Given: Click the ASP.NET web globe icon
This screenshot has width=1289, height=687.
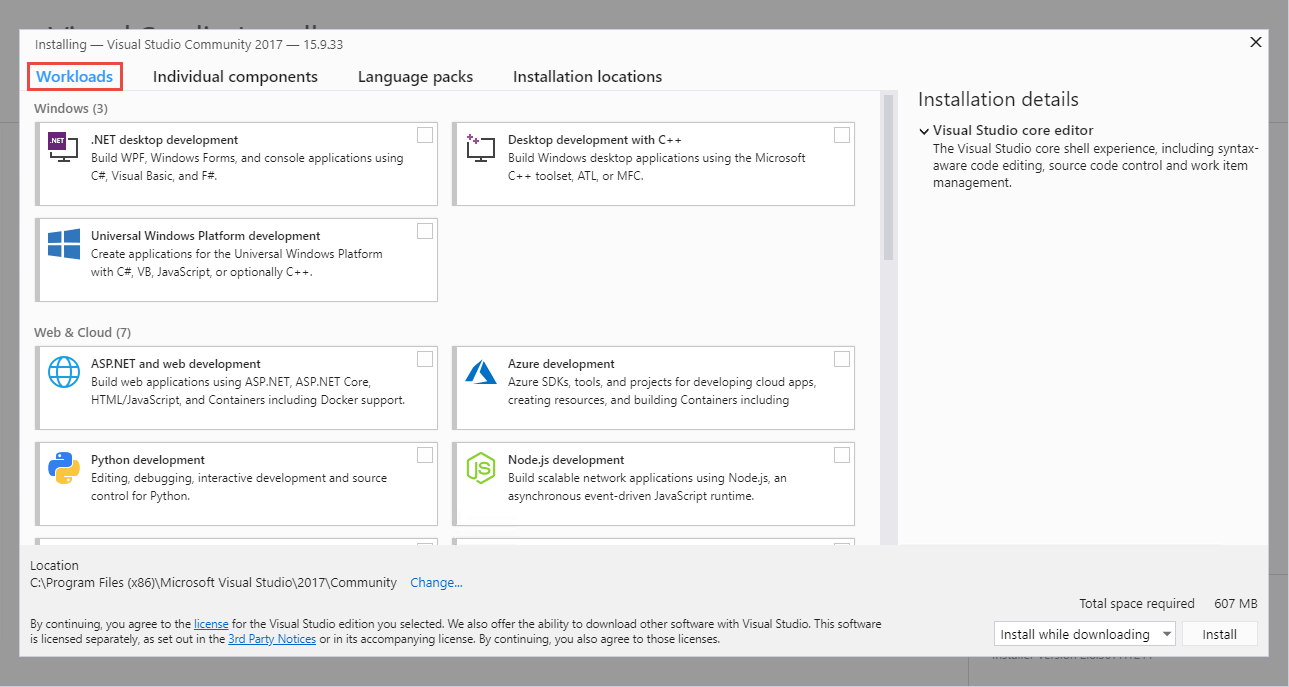Looking at the screenshot, I should point(64,372).
